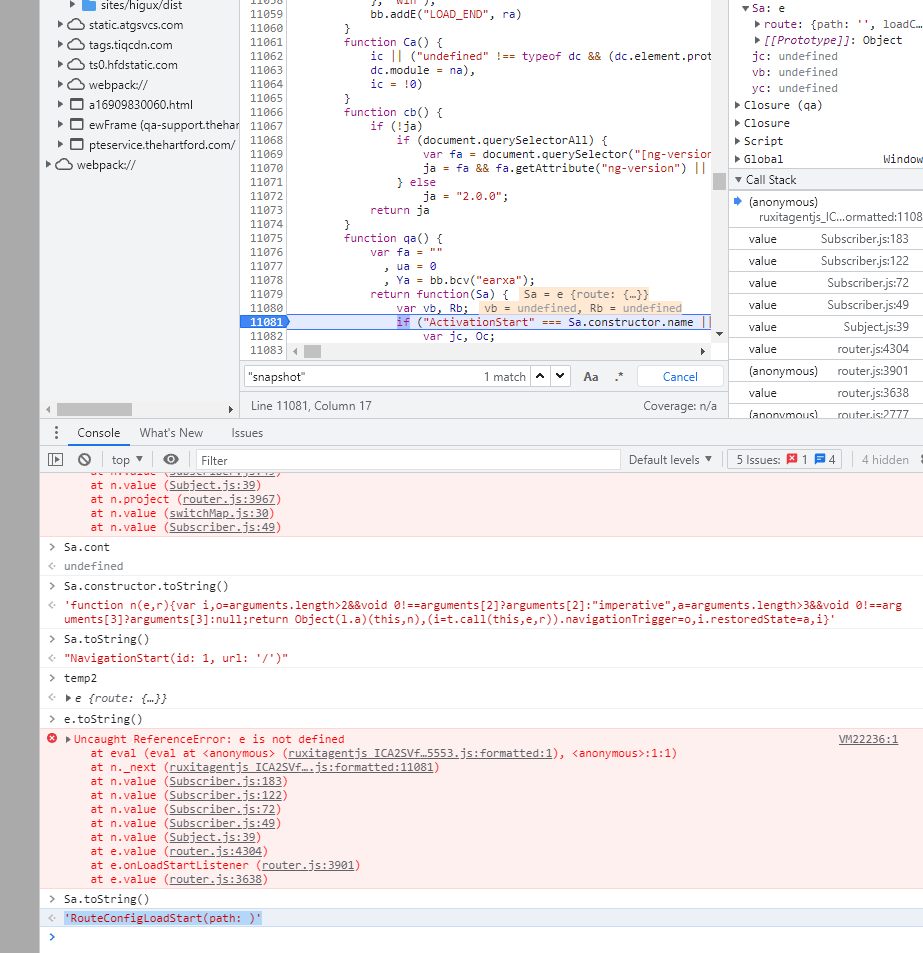
Task: Open the drawer three-dot menu
Action: pyautogui.click(x=56, y=433)
